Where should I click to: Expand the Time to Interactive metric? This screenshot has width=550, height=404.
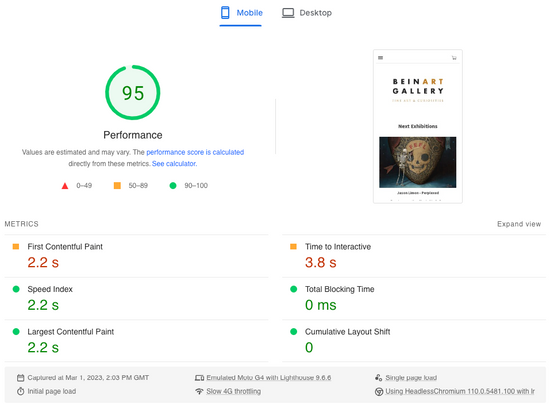(x=414, y=256)
